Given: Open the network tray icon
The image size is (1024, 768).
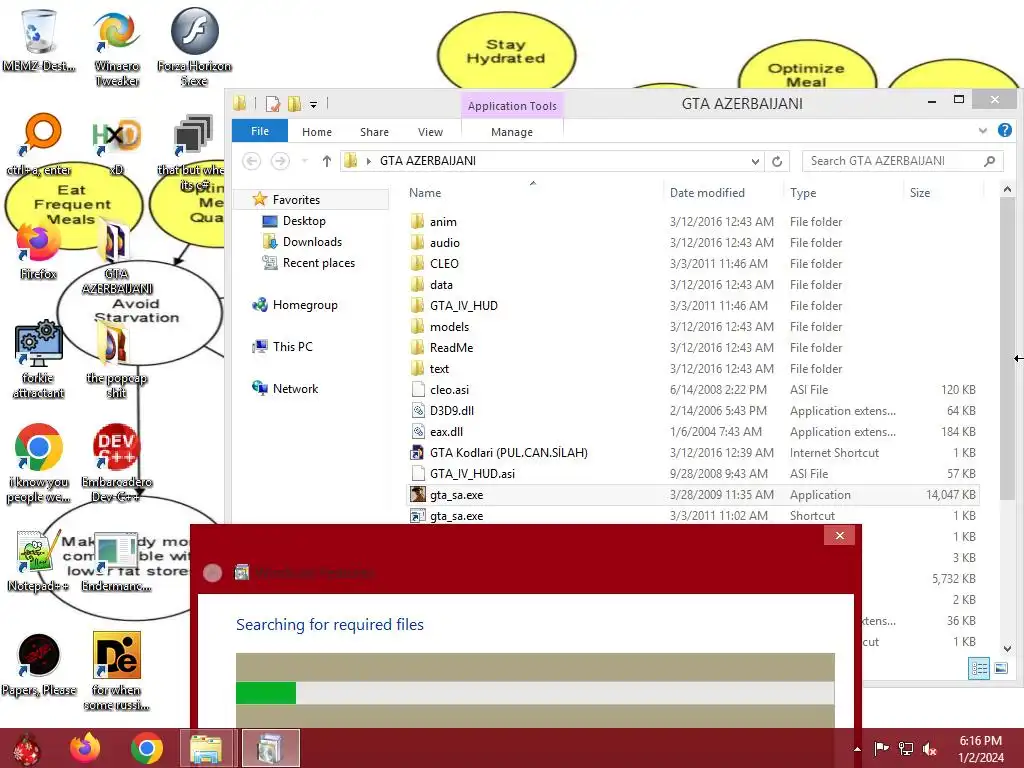Looking at the screenshot, I should point(906,749).
